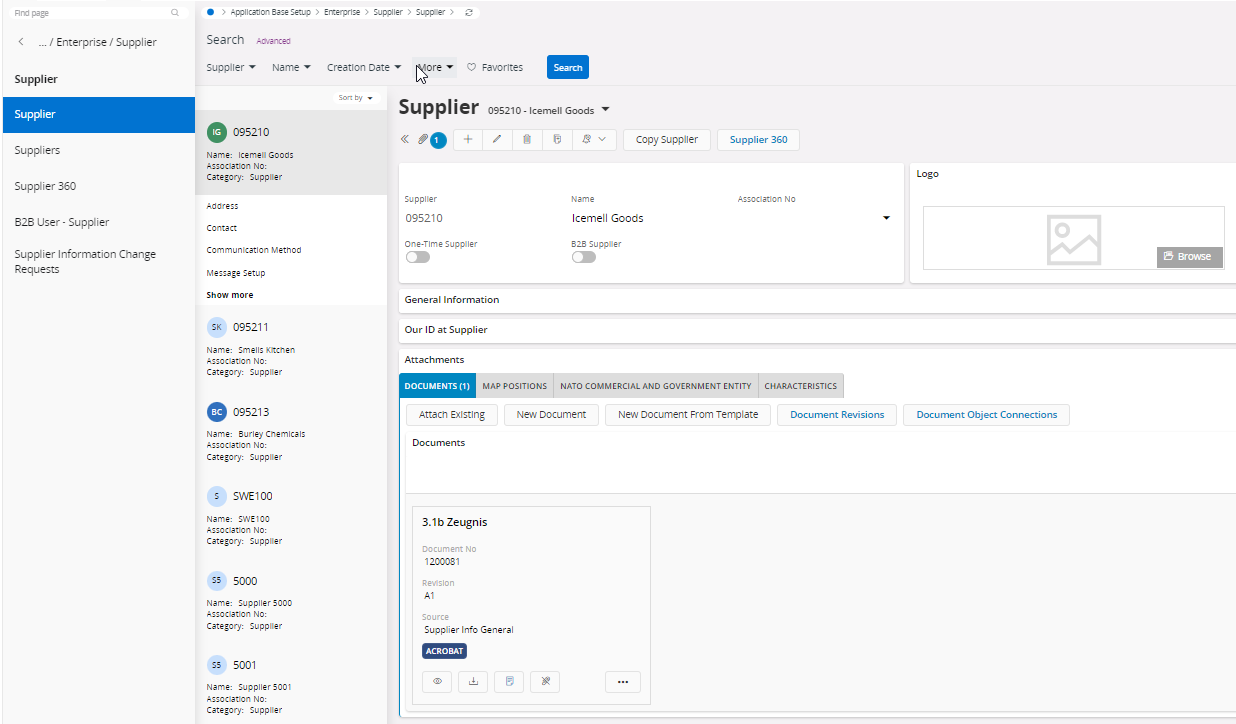Expand the General Information section
1236x724 pixels.
tap(452, 300)
